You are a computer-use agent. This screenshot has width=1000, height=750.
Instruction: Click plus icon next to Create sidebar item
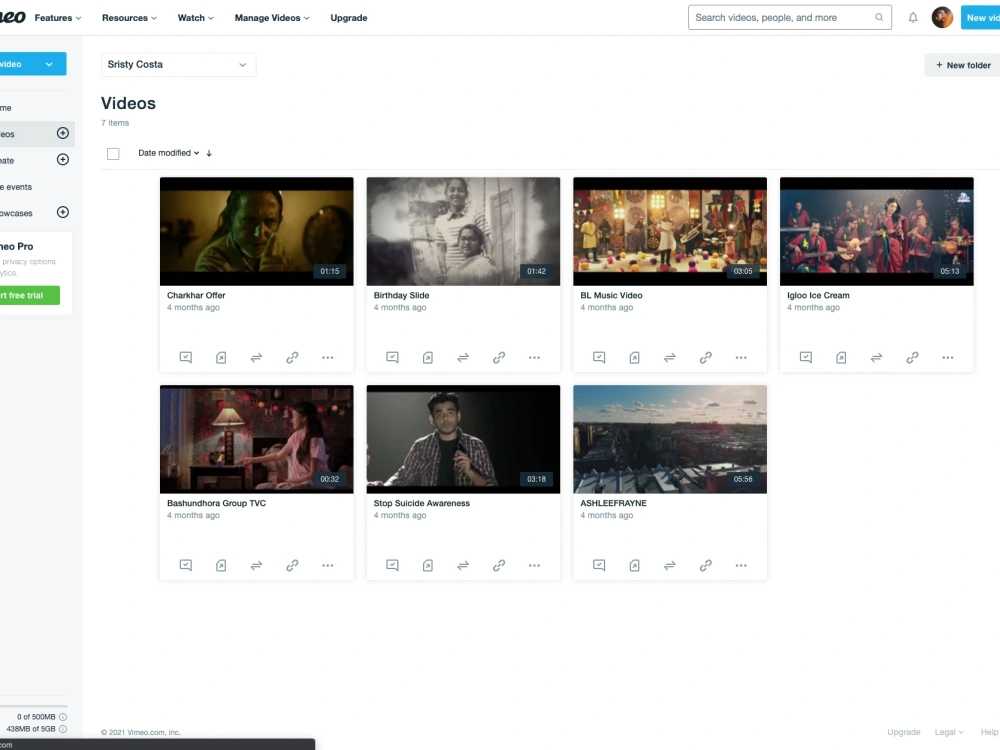(x=62, y=159)
